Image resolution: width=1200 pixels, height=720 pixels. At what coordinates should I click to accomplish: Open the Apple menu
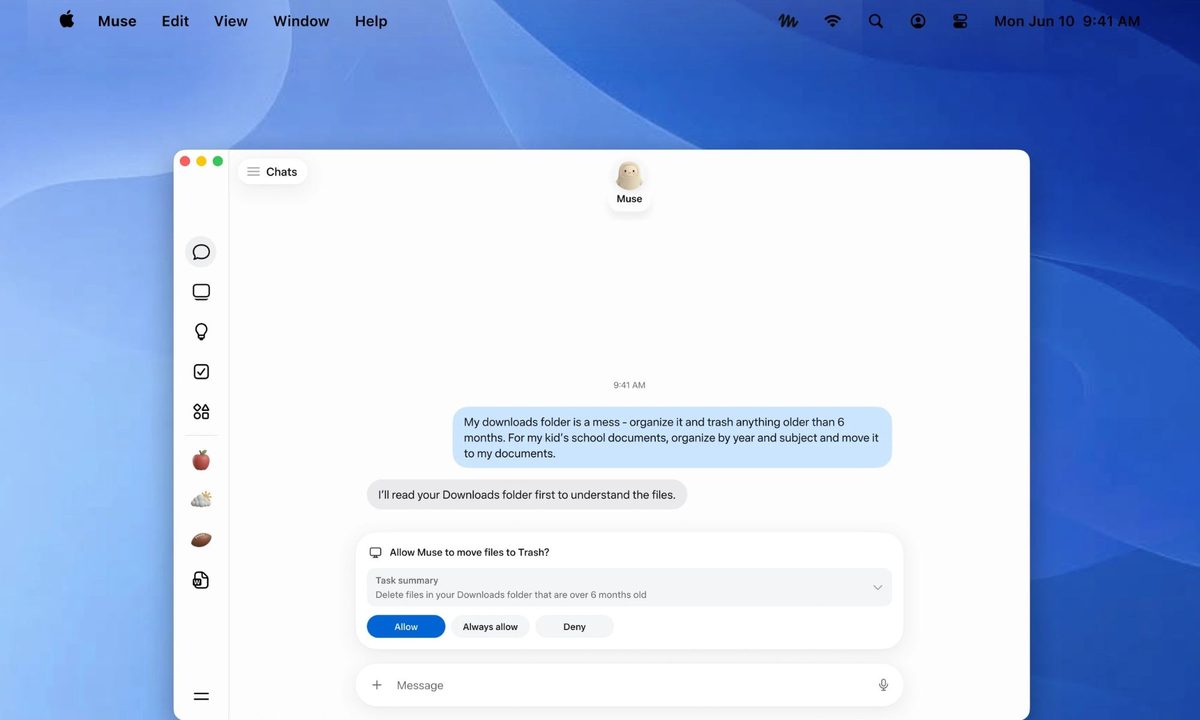coord(67,20)
